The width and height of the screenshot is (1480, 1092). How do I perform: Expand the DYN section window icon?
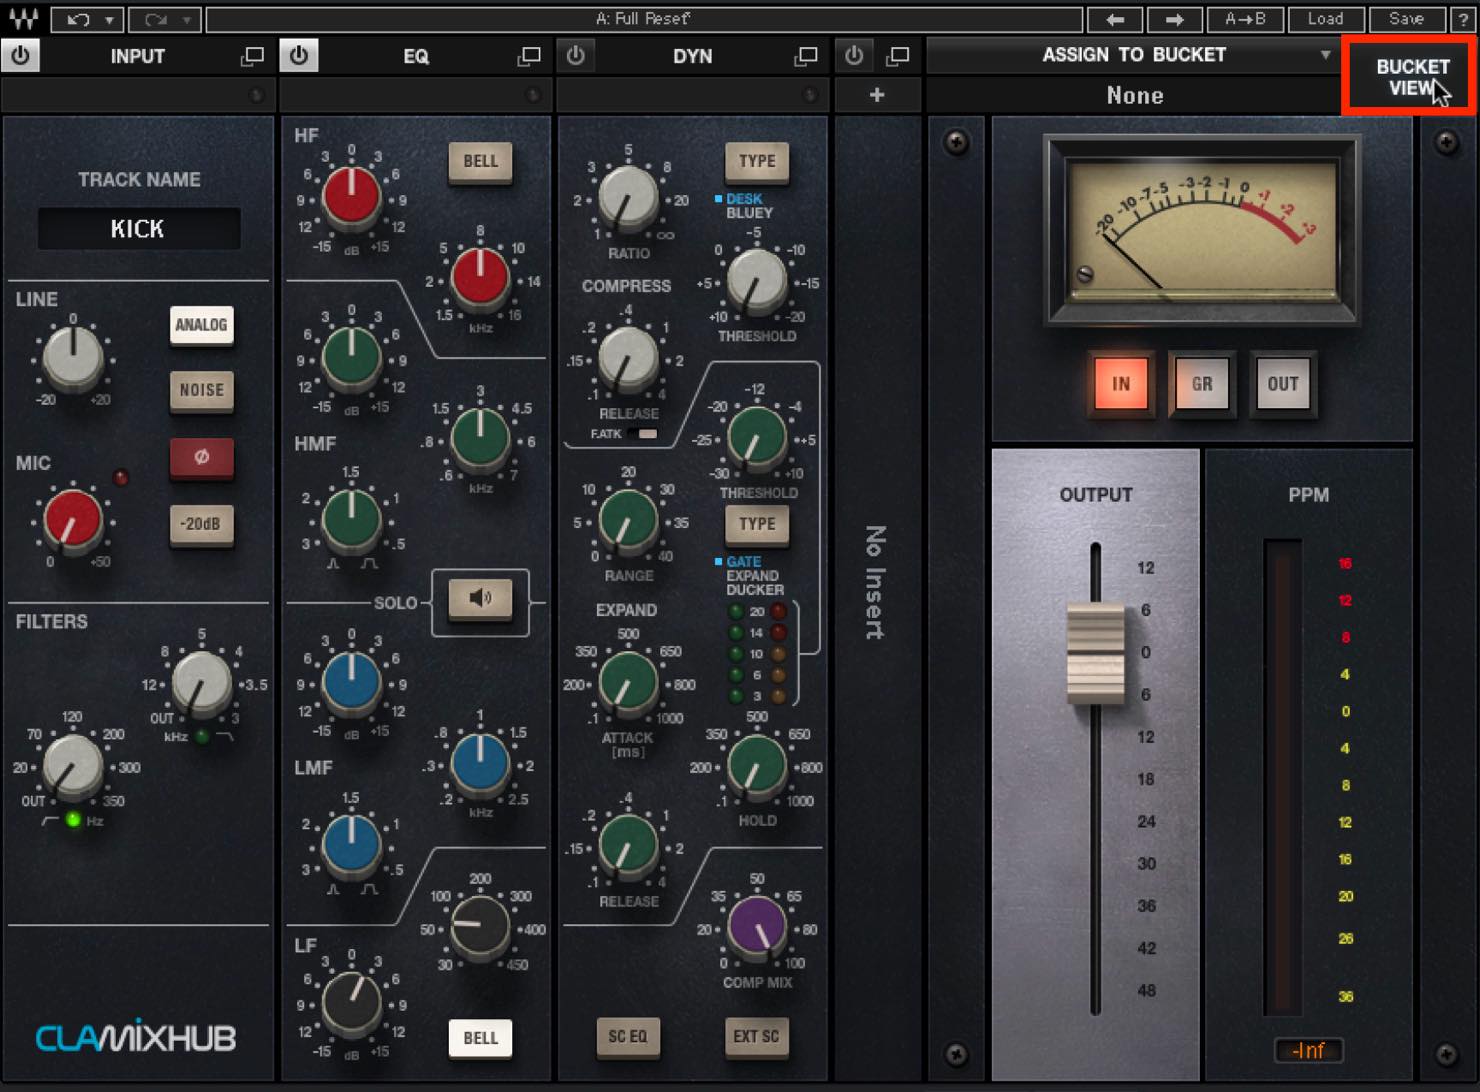pos(805,57)
